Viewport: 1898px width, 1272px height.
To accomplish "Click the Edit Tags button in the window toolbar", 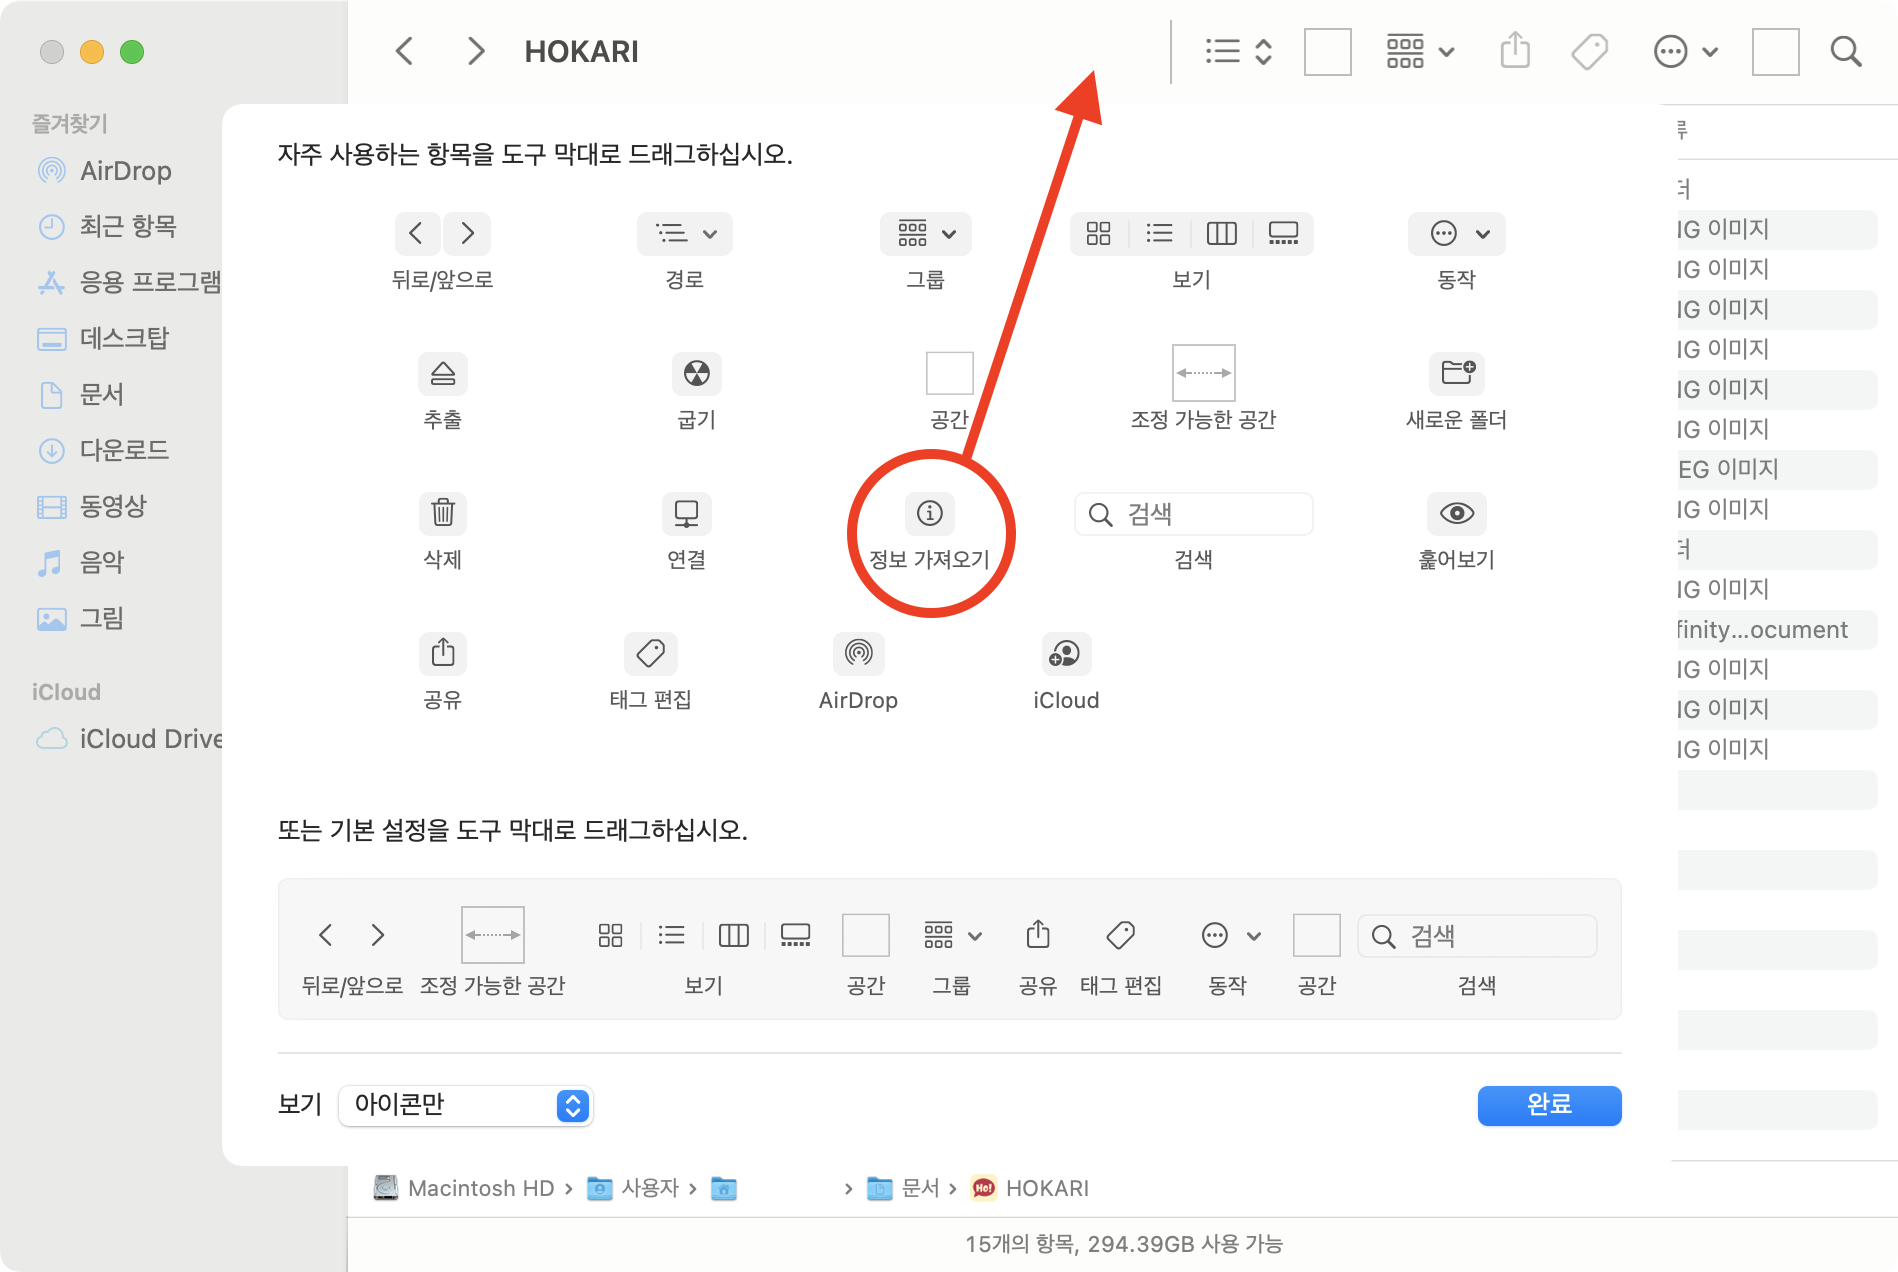I will click(x=1589, y=51).
